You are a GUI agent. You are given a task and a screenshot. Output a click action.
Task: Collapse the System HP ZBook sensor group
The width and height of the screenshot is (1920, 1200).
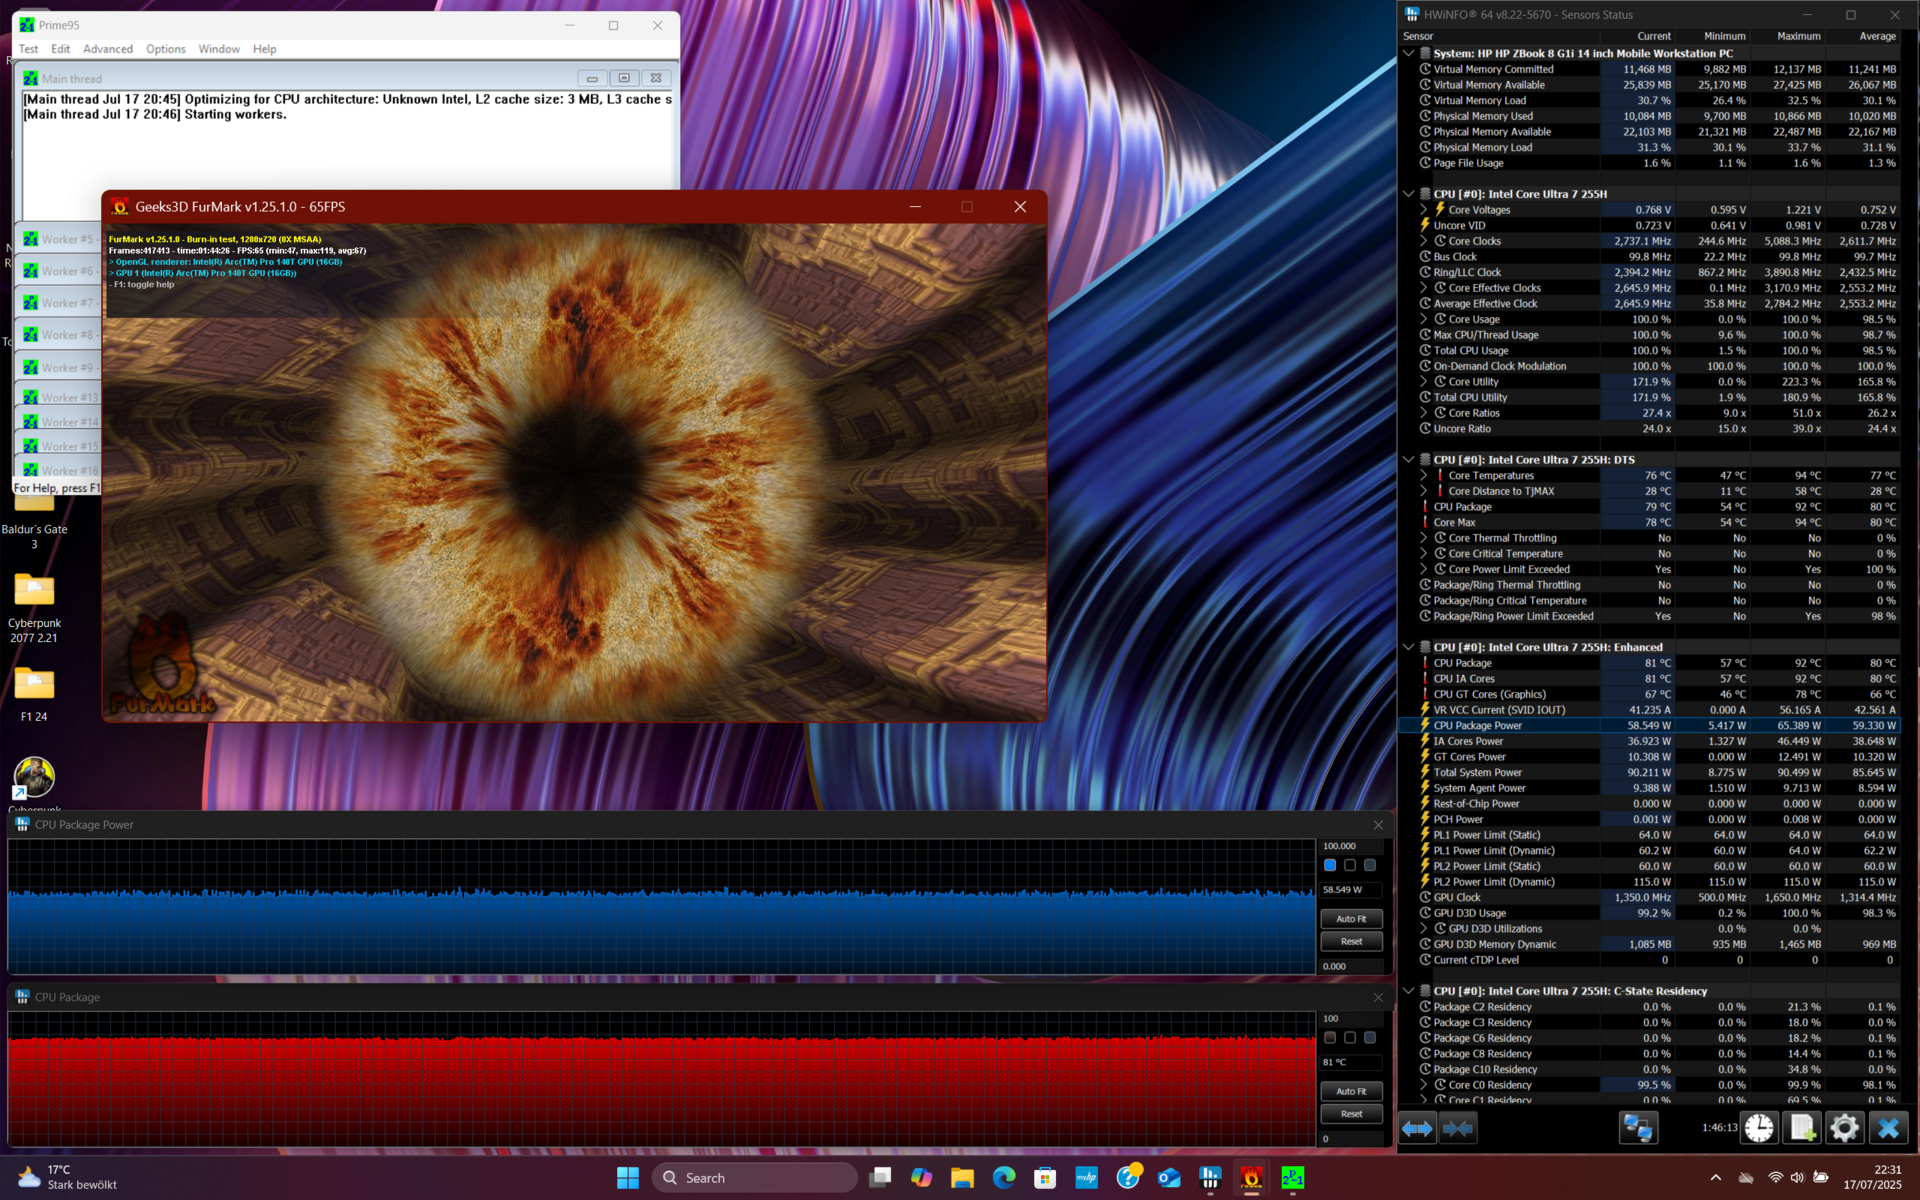tap(1409, 53)
